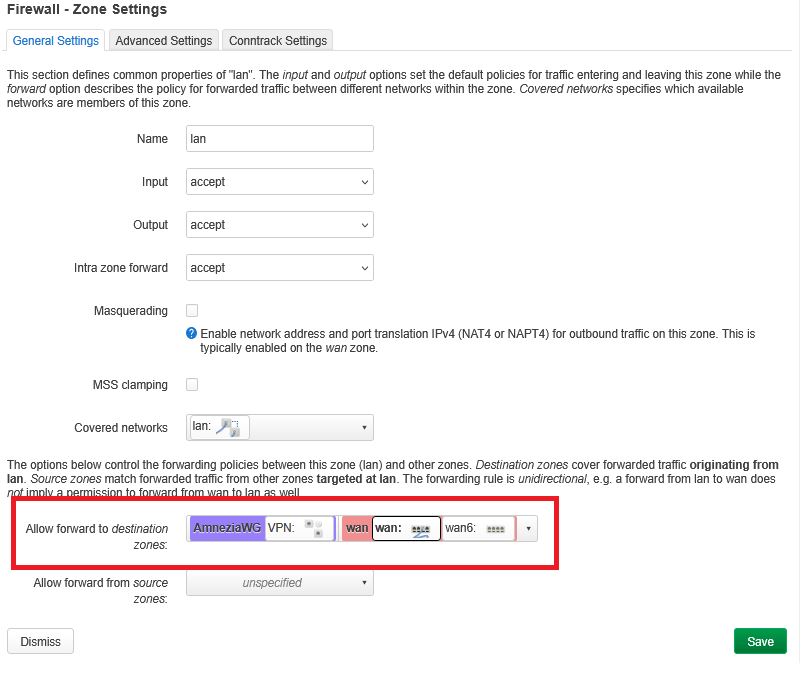Viewport: 801px width, 679px height.
Task: Click the lan bridge icon in Covered networks
Action: tap(229, 428)
